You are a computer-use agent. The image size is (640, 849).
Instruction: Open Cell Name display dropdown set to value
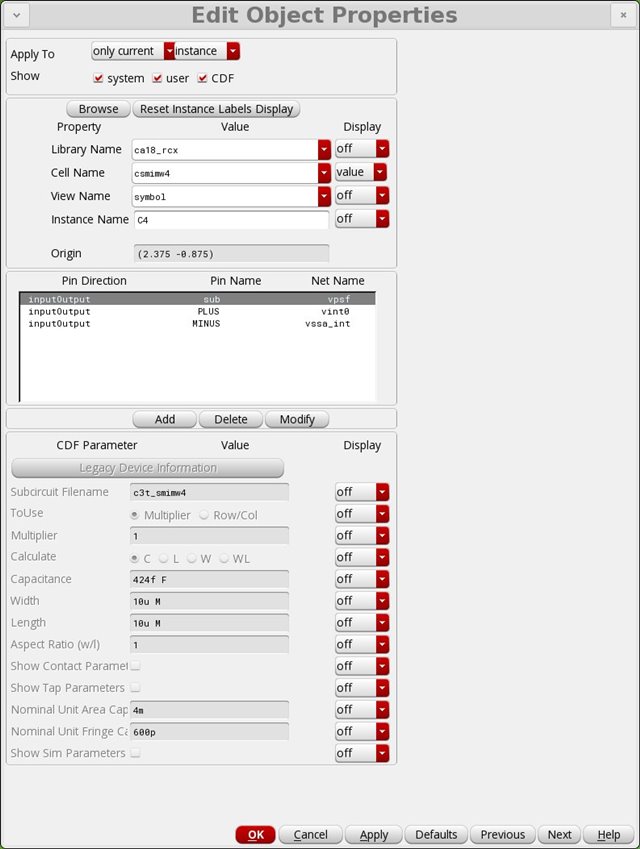(380, 172)
